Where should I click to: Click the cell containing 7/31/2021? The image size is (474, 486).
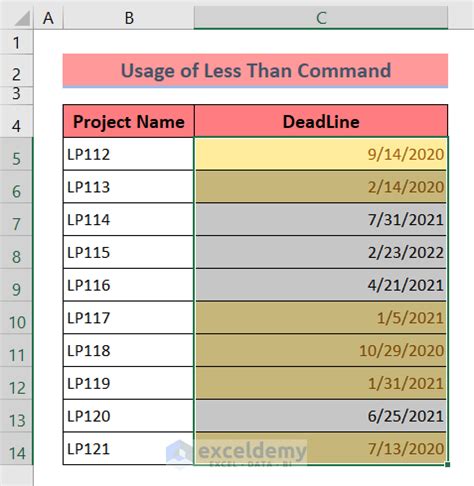(x=321, y=219)
